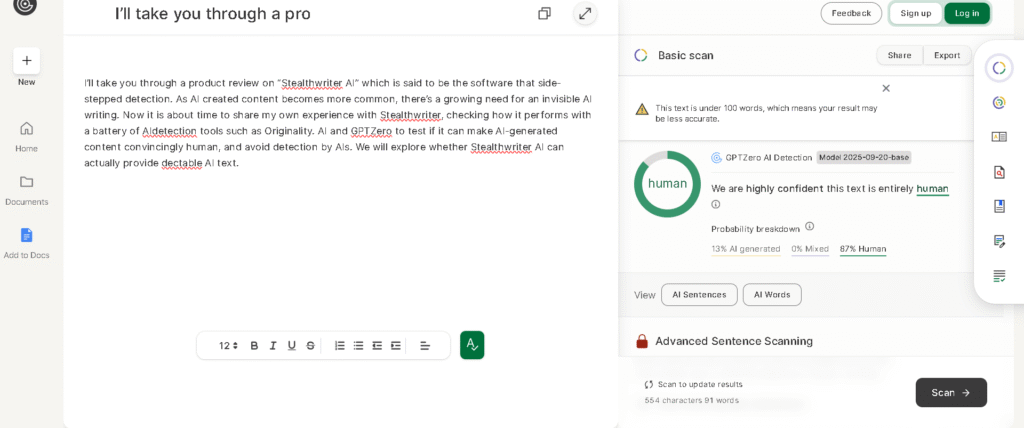Insert a bulleted list

(x=358, y=346)
